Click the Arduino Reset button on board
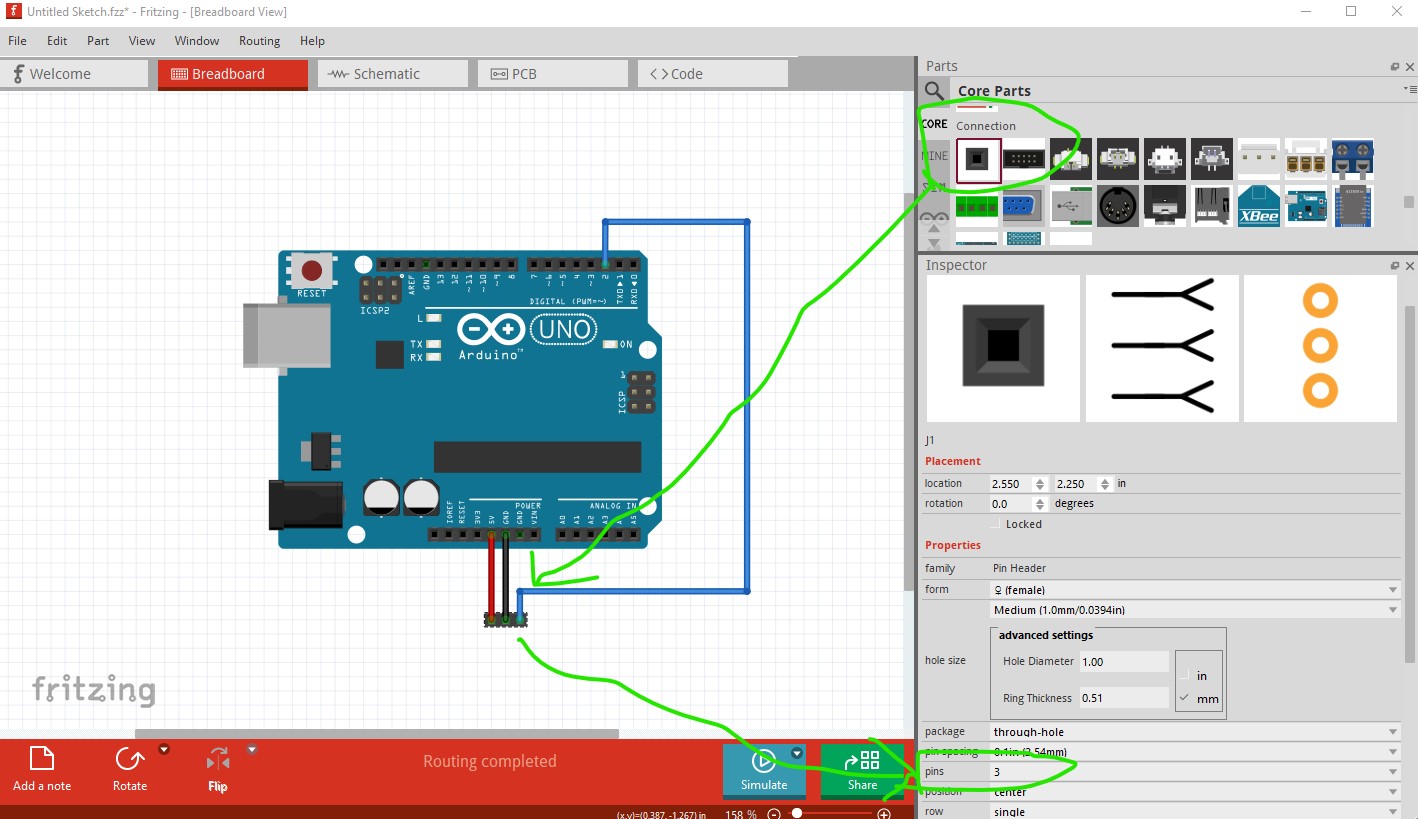Screen dimensions: 1418x819 tap(312, 271)
